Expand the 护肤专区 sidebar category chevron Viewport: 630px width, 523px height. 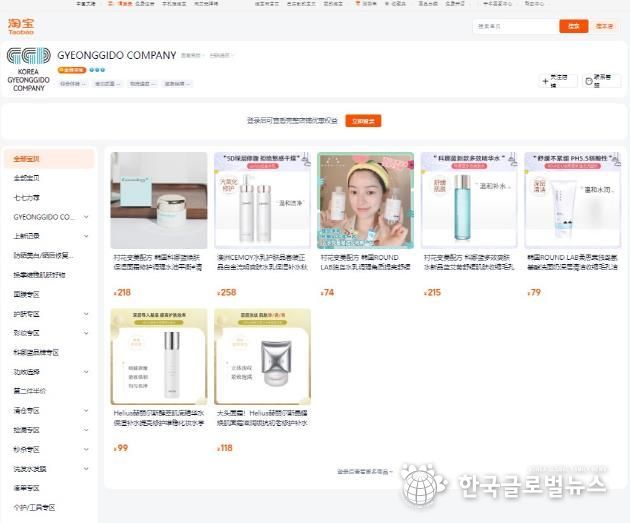pyautogui.click(x=86, y=314)
